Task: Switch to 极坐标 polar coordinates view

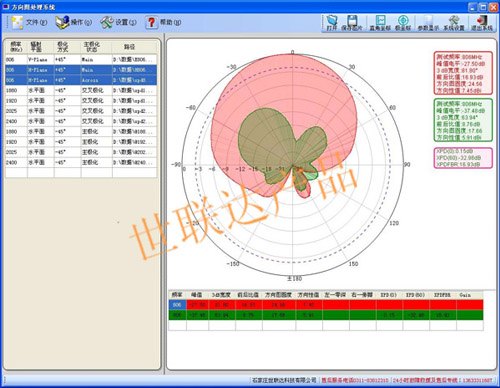Action: coord(403,23)
